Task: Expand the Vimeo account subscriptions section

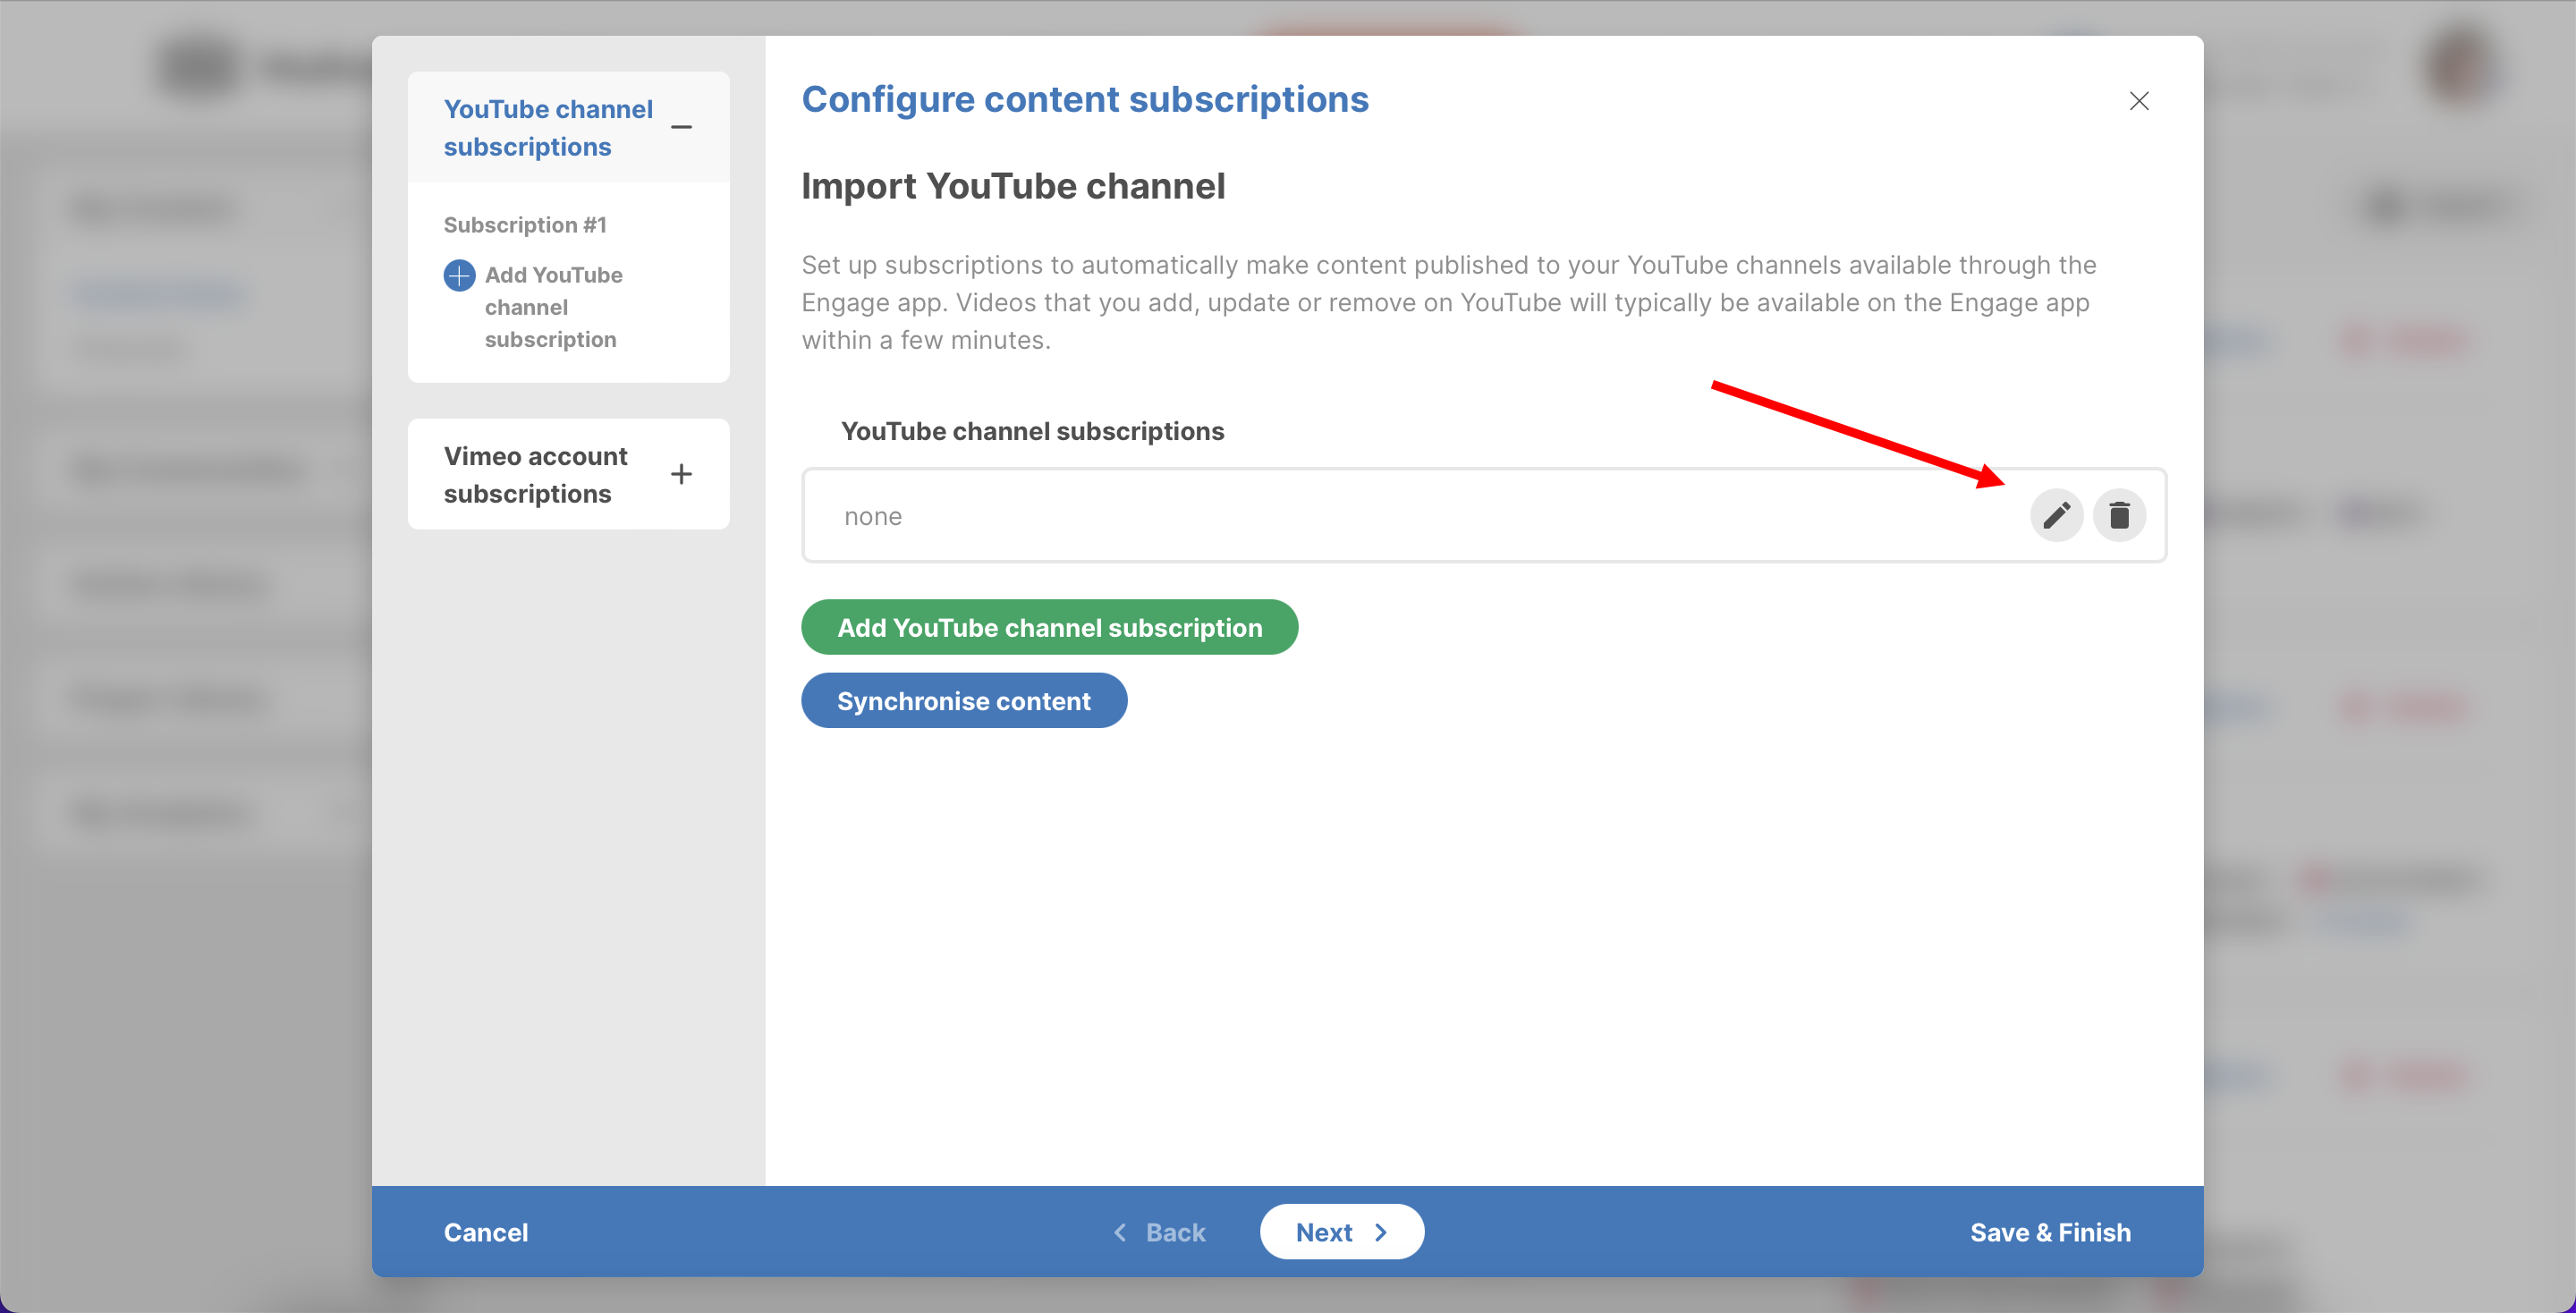Action: coord(681,474)
